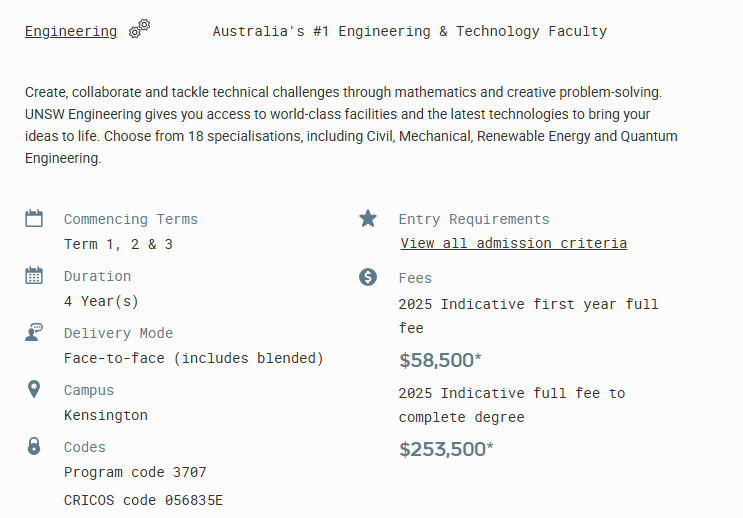Click the 4 Year(s) duration value
The height and width of the screenshot is (518, 743).
point(101,301)
